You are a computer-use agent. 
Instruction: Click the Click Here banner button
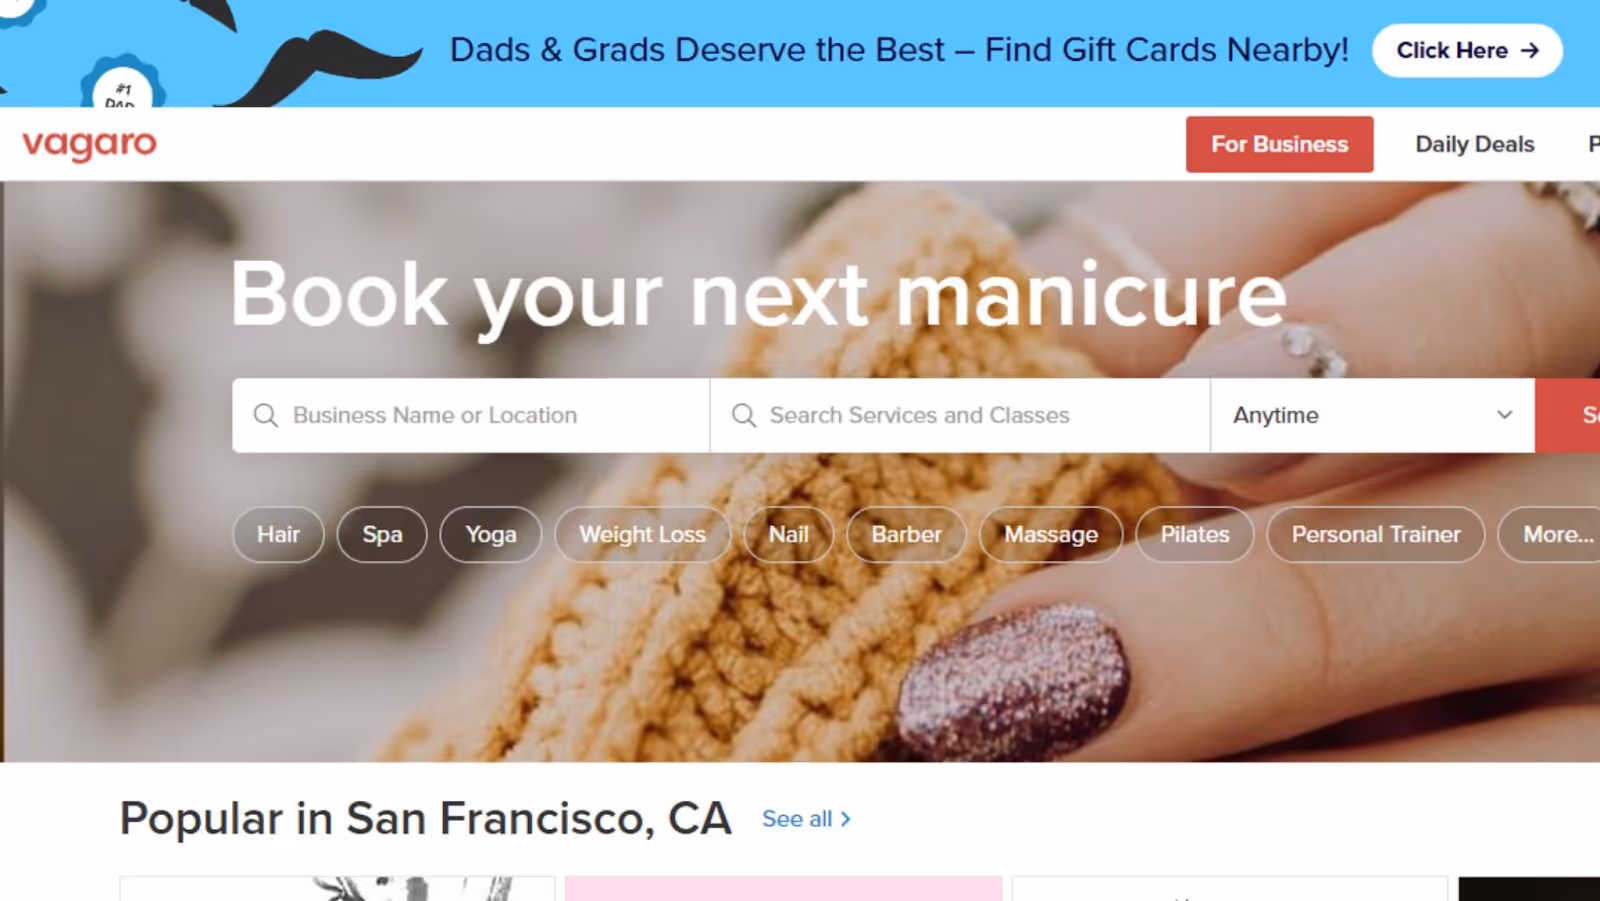[x=1467, y=50]
